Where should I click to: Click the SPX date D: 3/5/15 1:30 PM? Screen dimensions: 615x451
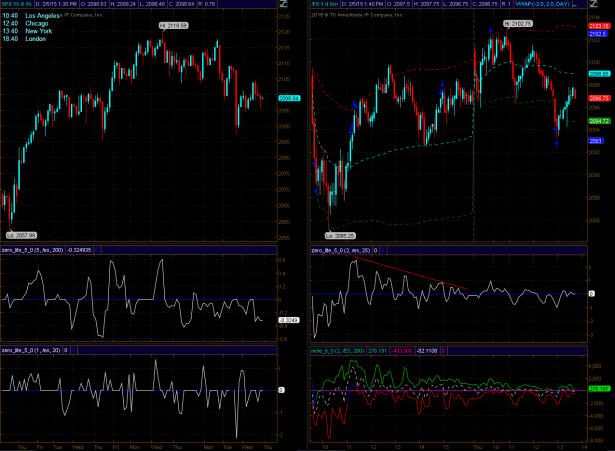56,4
